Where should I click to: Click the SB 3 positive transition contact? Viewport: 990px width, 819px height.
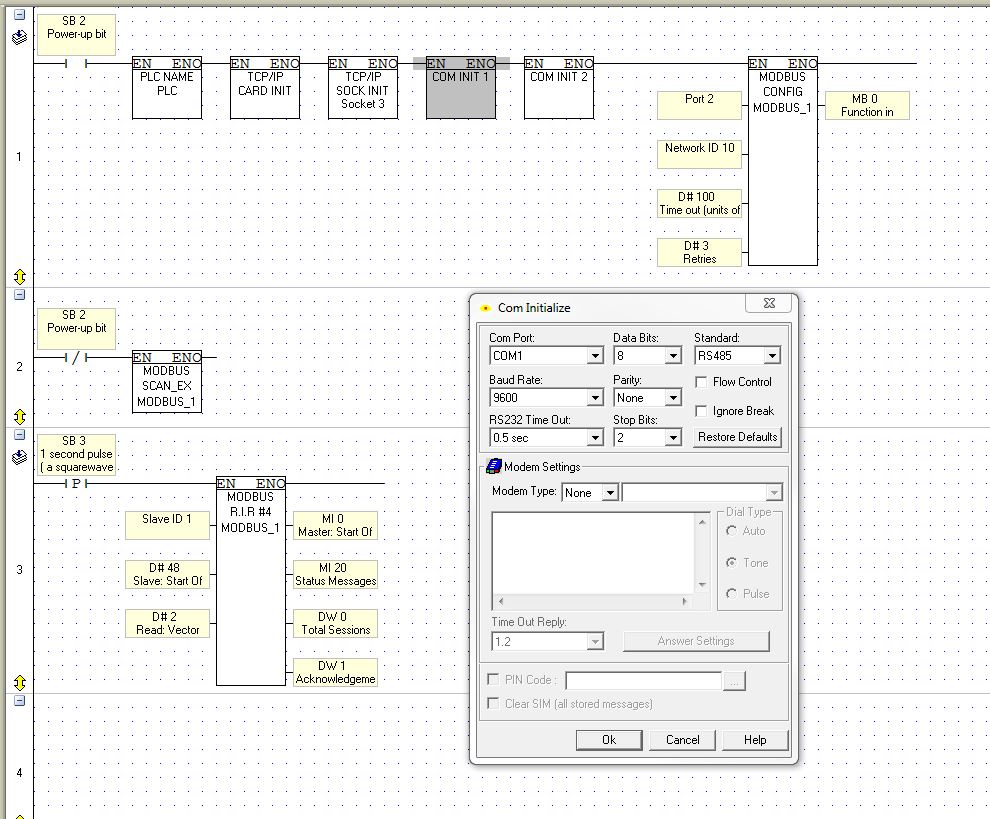(x=76, y=484)
